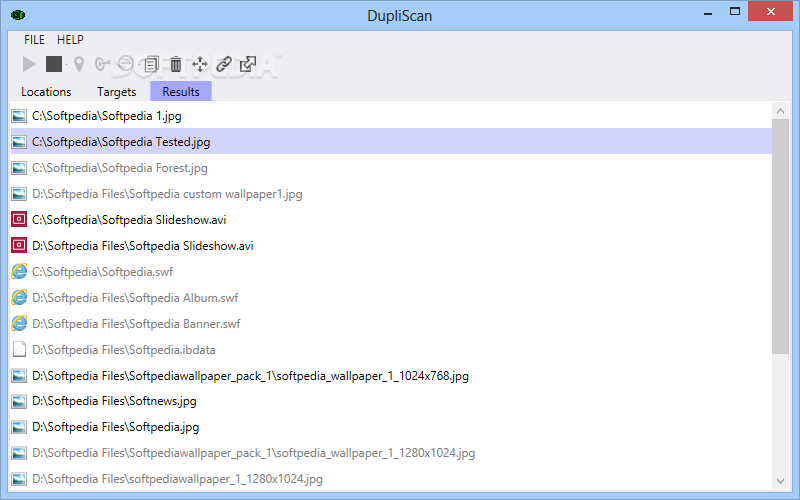800x500 pixels.
Task: Select the Results tab
Action: point(181,91)
